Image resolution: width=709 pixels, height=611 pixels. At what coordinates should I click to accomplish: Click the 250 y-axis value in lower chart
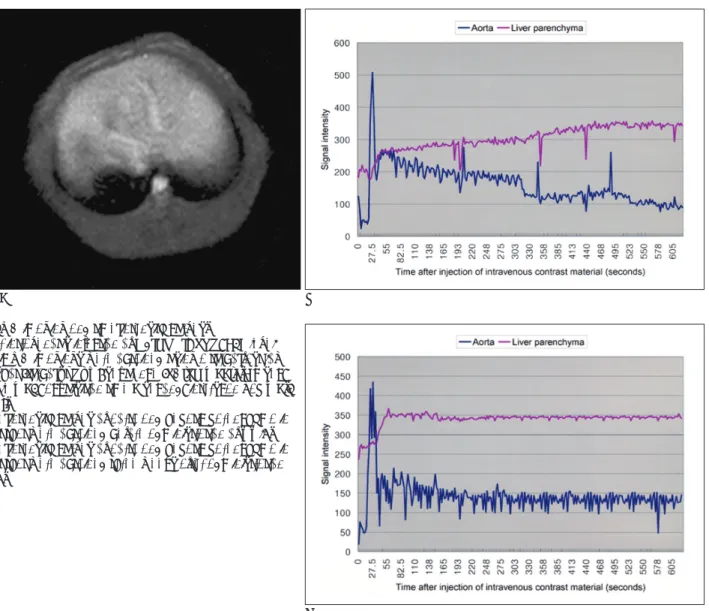click(x=342, y=455)
